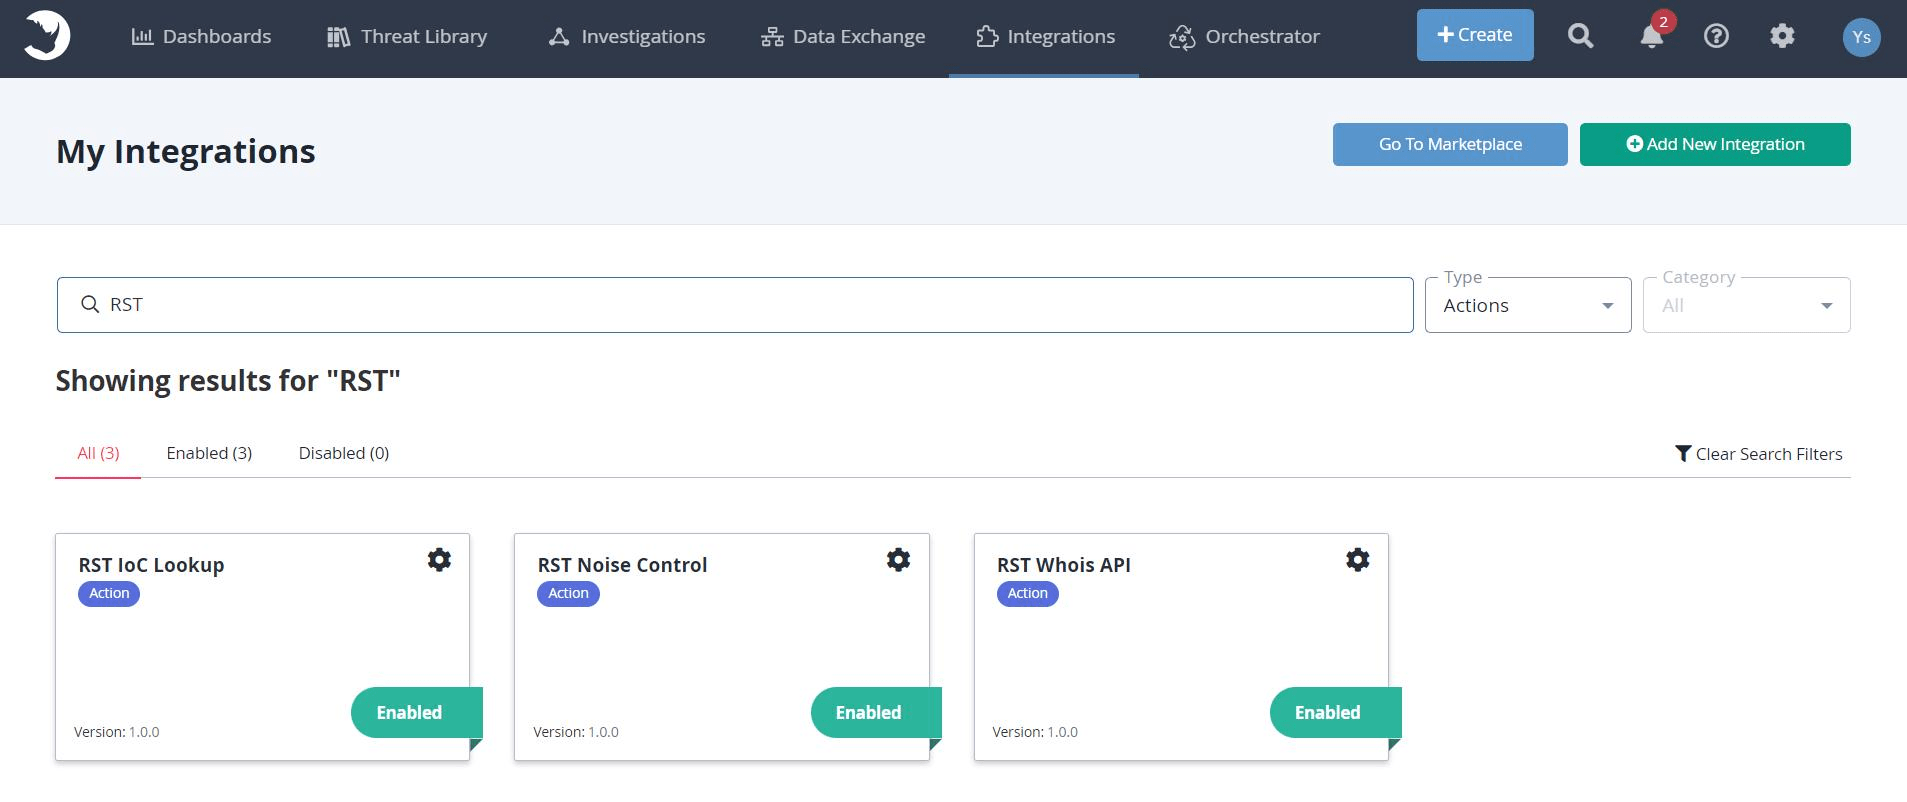Expand the Category dropdown
Screen dimensions: 1907x802
point(1747,305)
